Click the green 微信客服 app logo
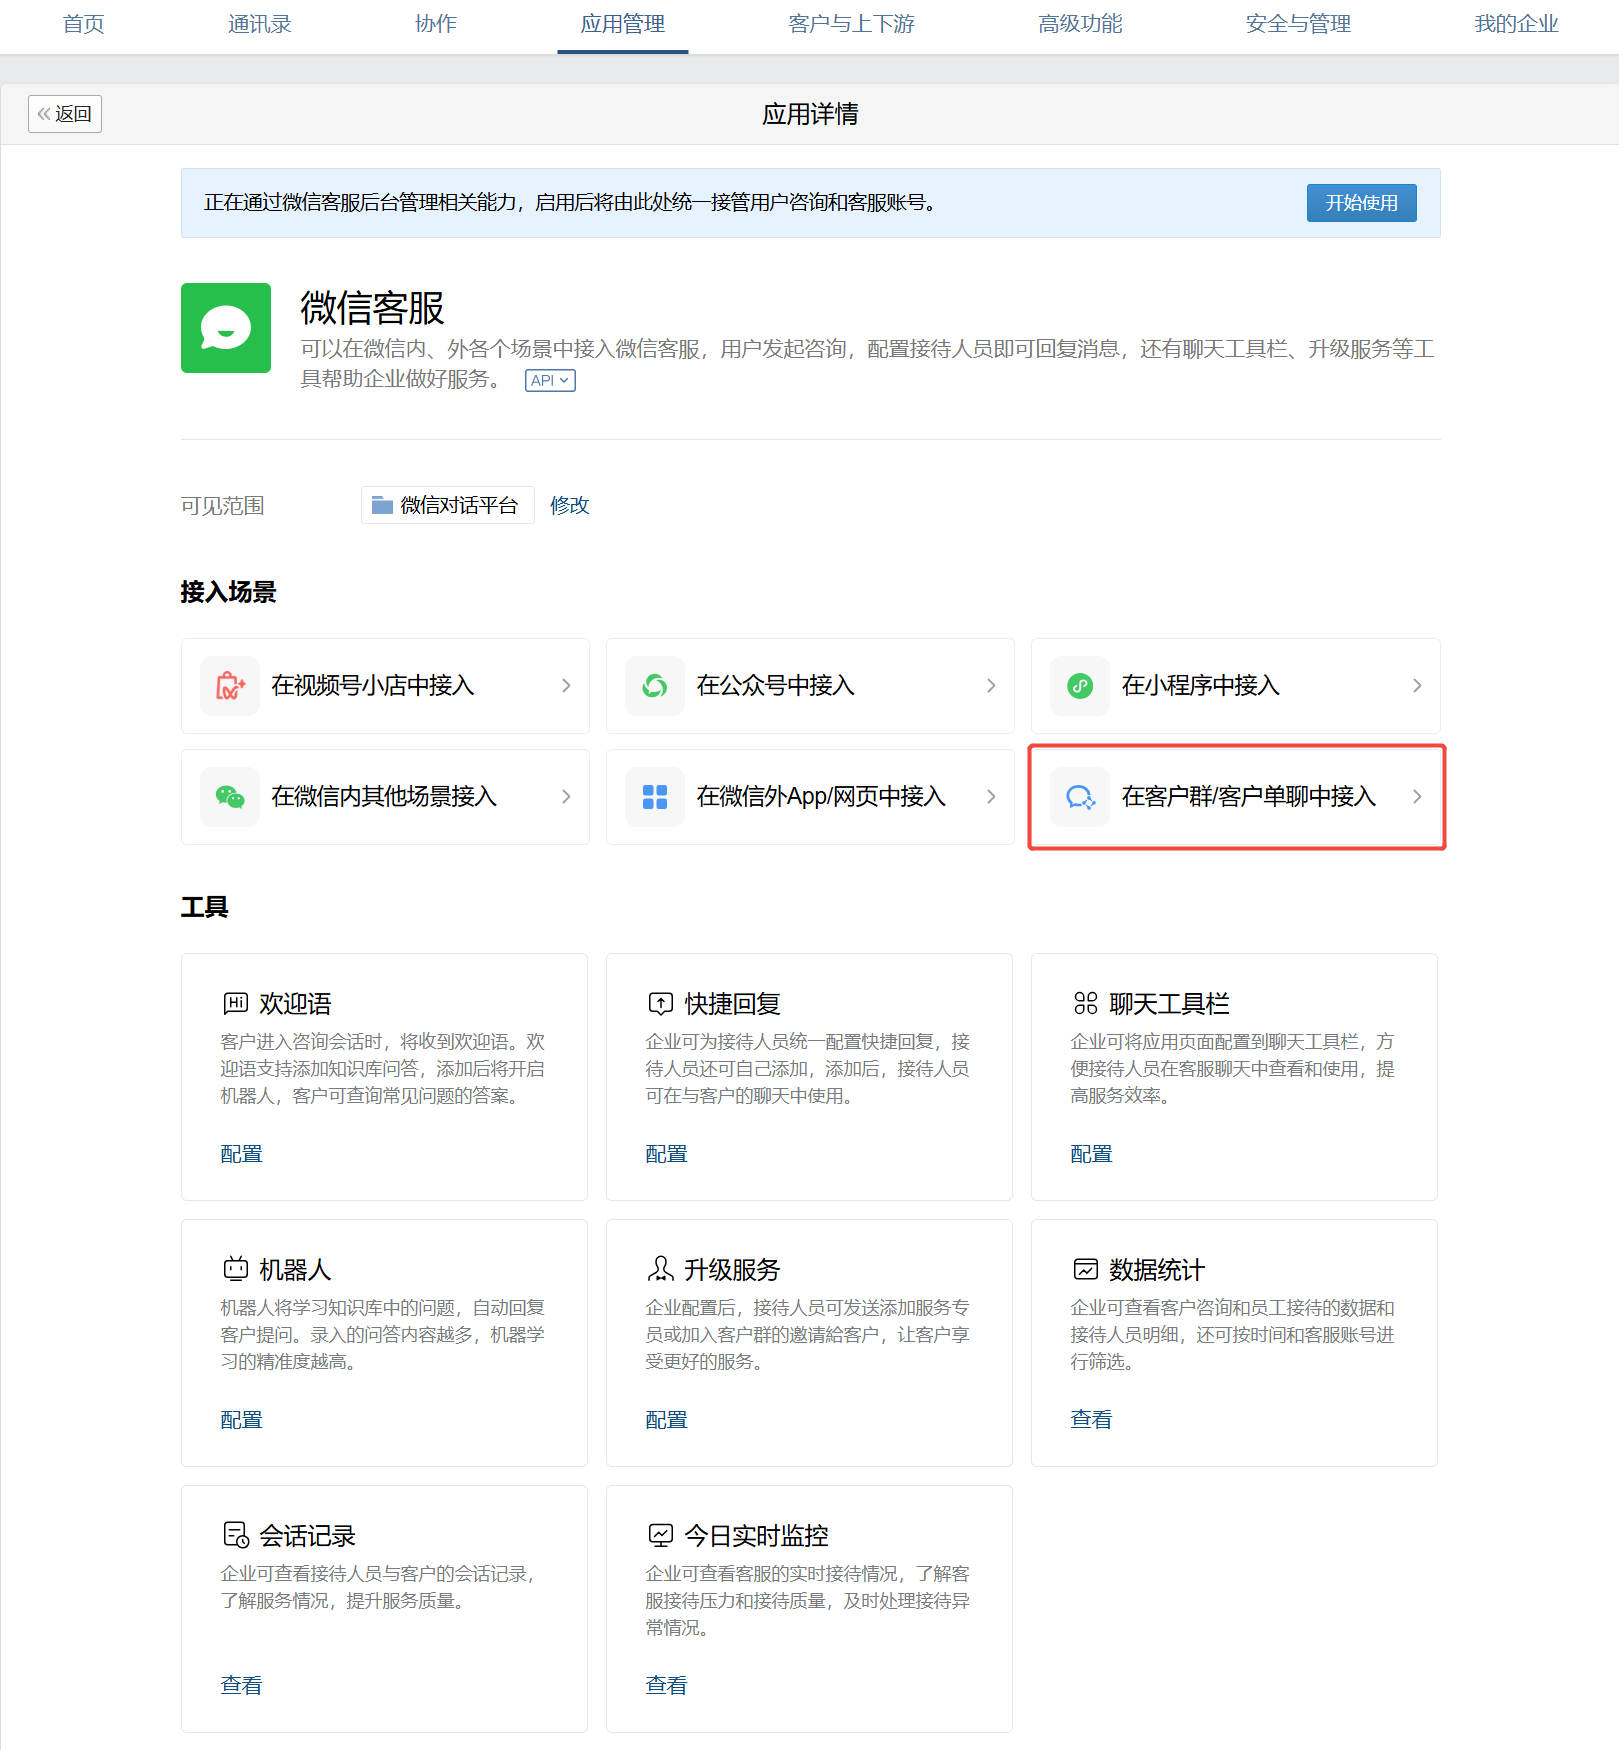1619x1750 pixels. [x=226, y=328]
